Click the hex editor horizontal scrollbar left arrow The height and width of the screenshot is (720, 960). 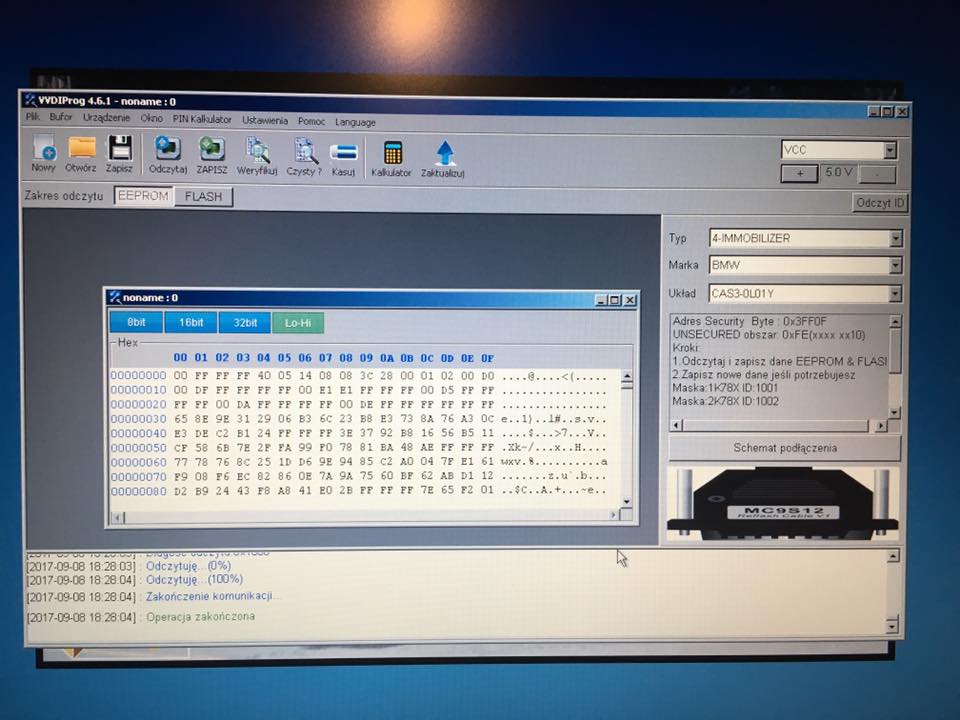[118, 517]
